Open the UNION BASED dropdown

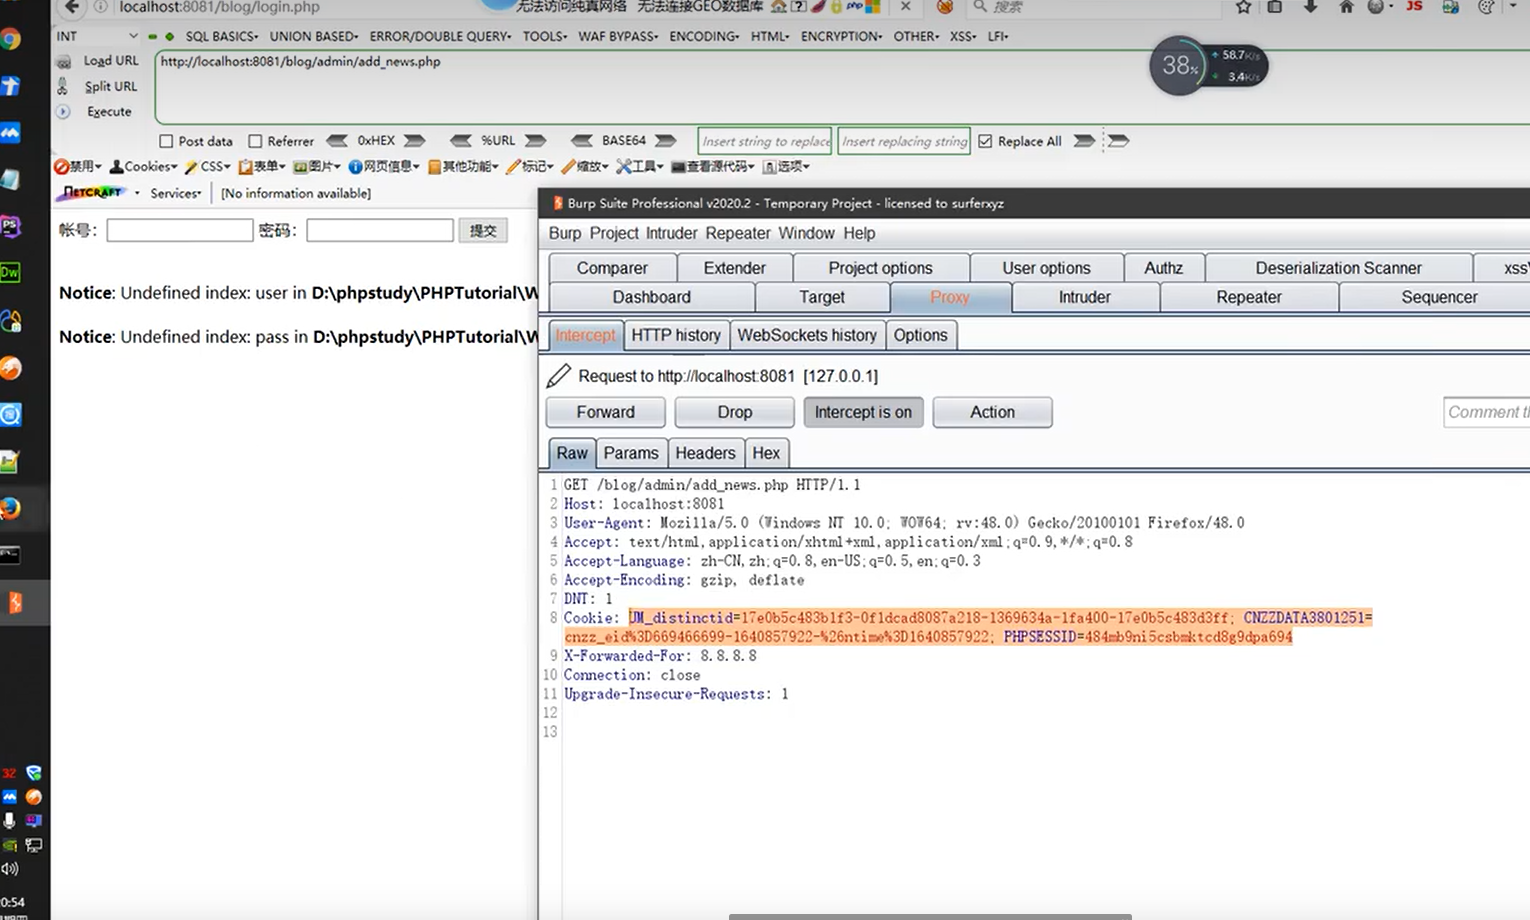314,36
